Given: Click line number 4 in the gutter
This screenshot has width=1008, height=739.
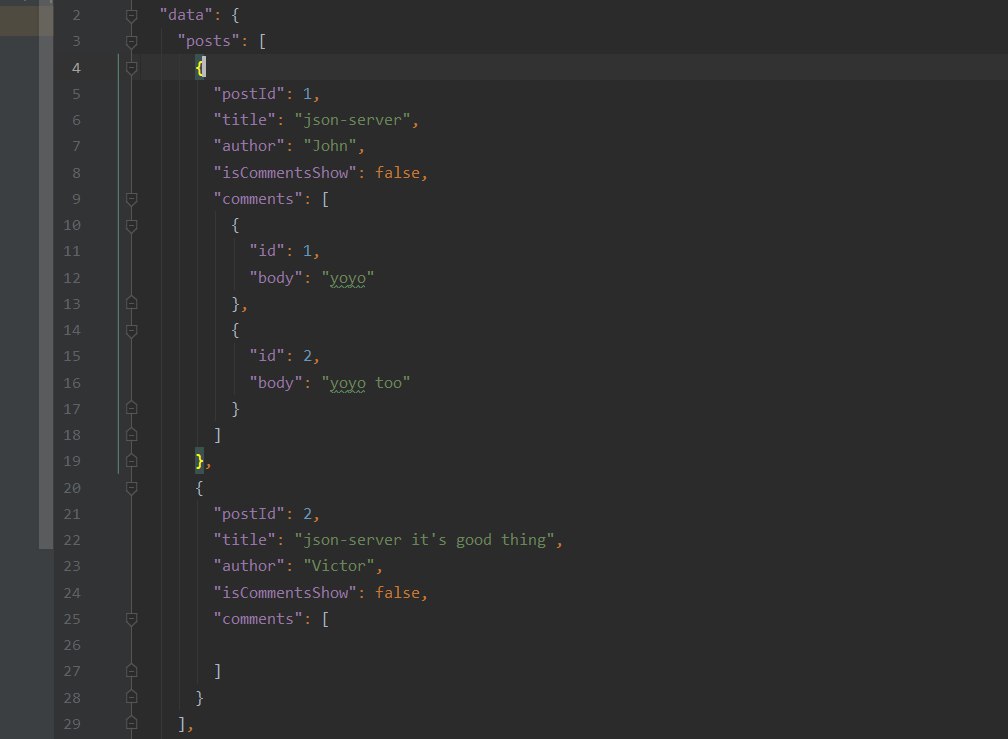Looking at the screenshot, I should [x=76, y=68].
